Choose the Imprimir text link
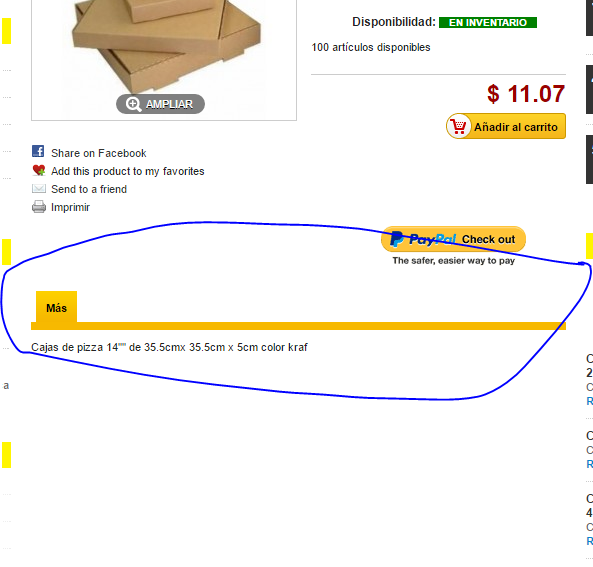 pyautogui.click(x=70, y=207)
